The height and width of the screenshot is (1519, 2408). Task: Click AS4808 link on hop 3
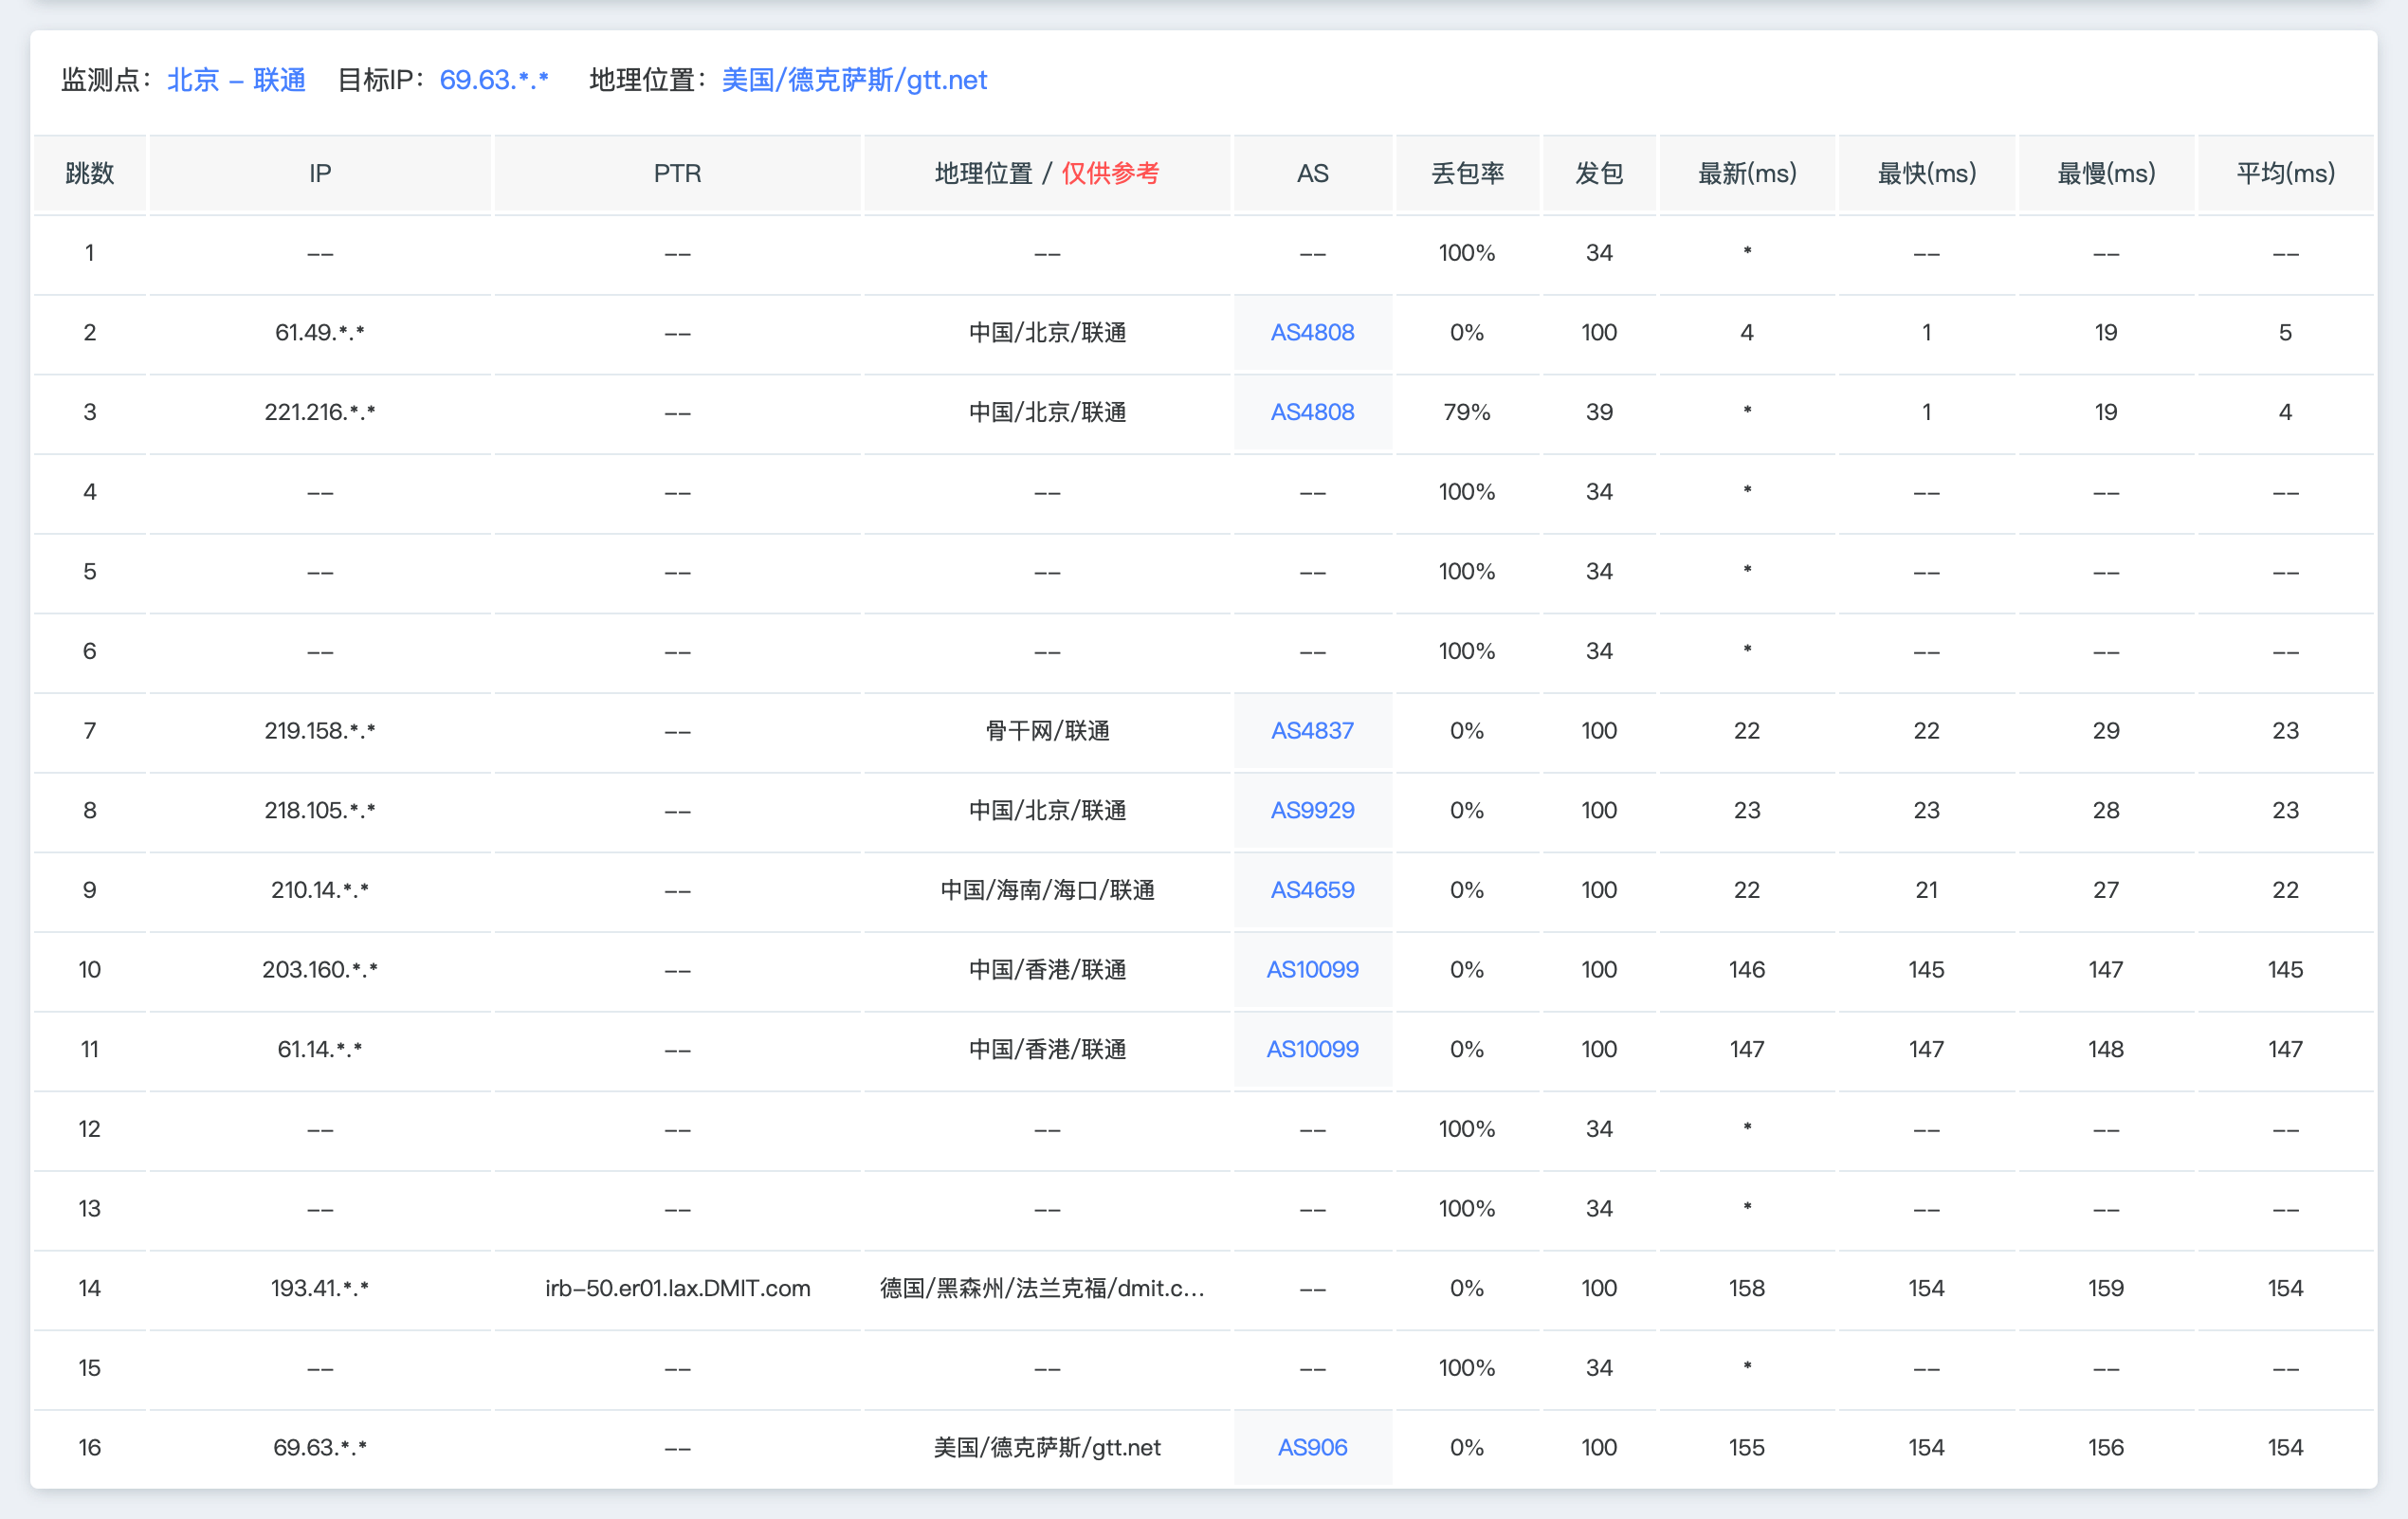pyautogui.click(x=1312, y=412)
